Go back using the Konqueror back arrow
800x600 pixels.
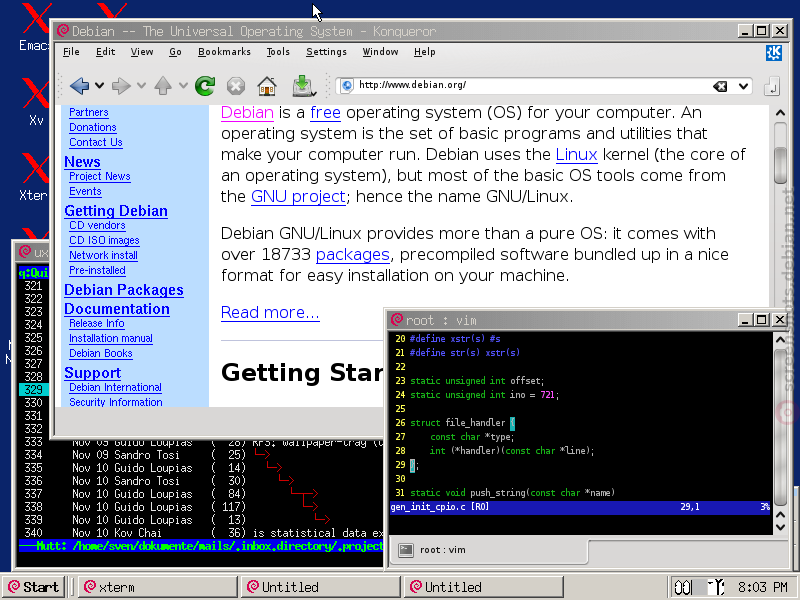pos(80,86)
